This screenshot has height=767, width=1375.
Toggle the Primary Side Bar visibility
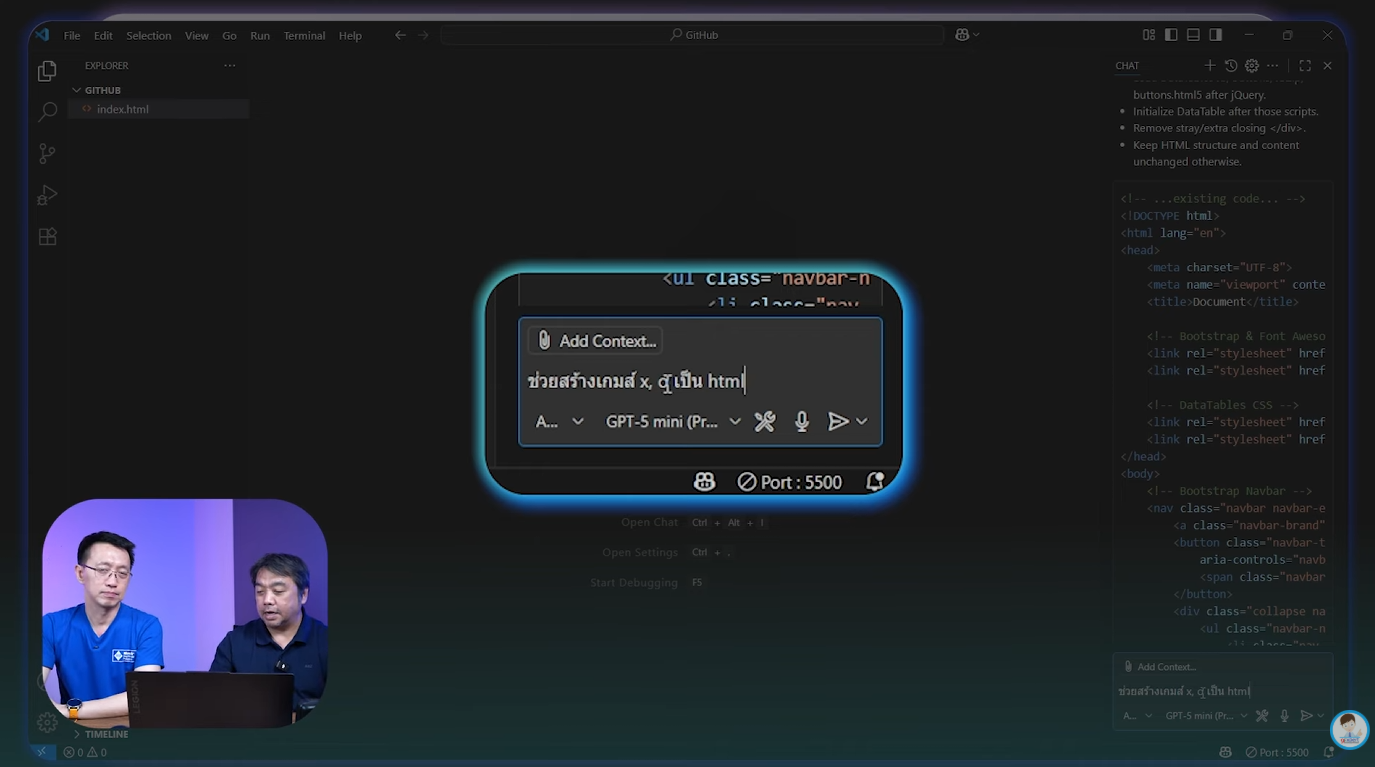tap(1171, 35)
